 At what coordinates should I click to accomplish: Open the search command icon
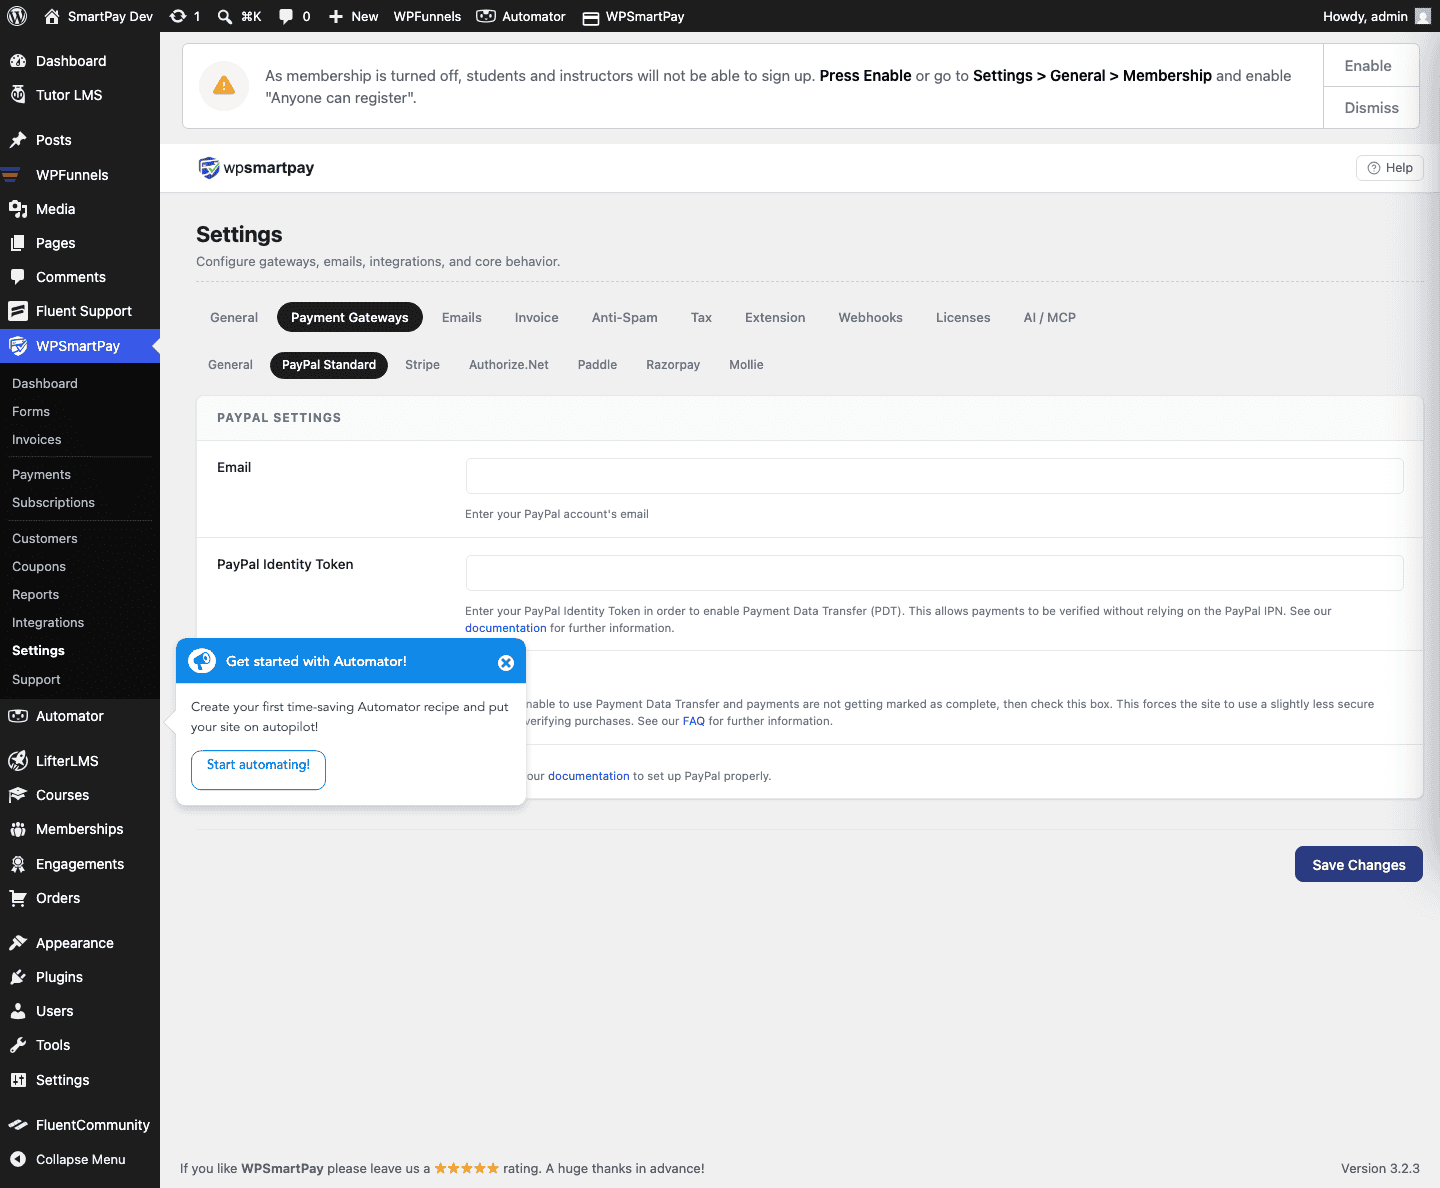point(239,16)
